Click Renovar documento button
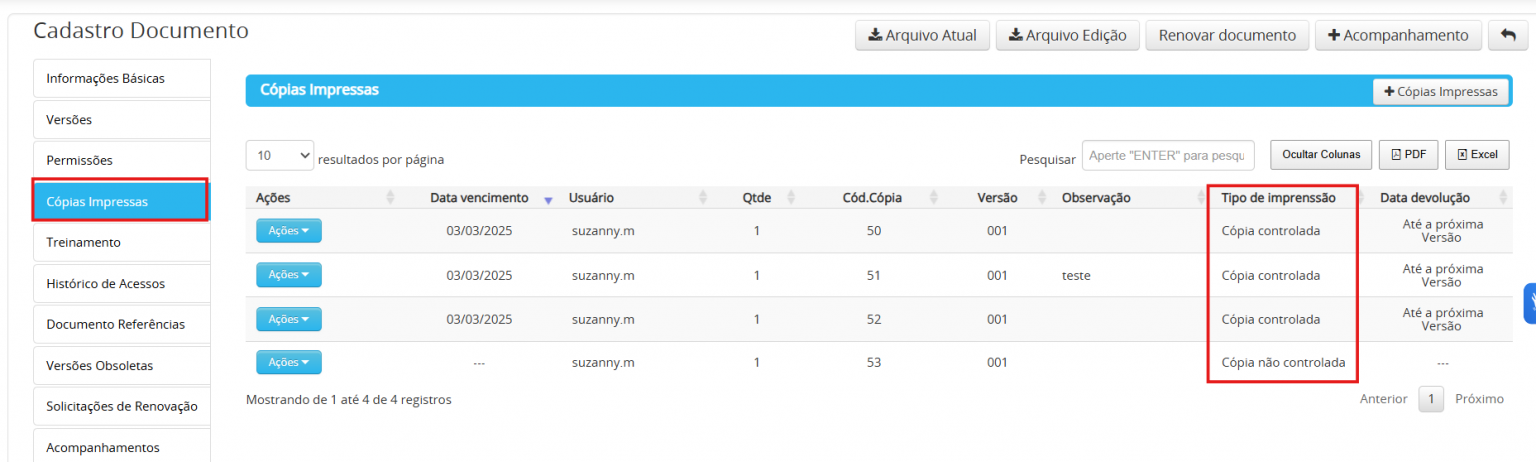 click(1227, 35)
